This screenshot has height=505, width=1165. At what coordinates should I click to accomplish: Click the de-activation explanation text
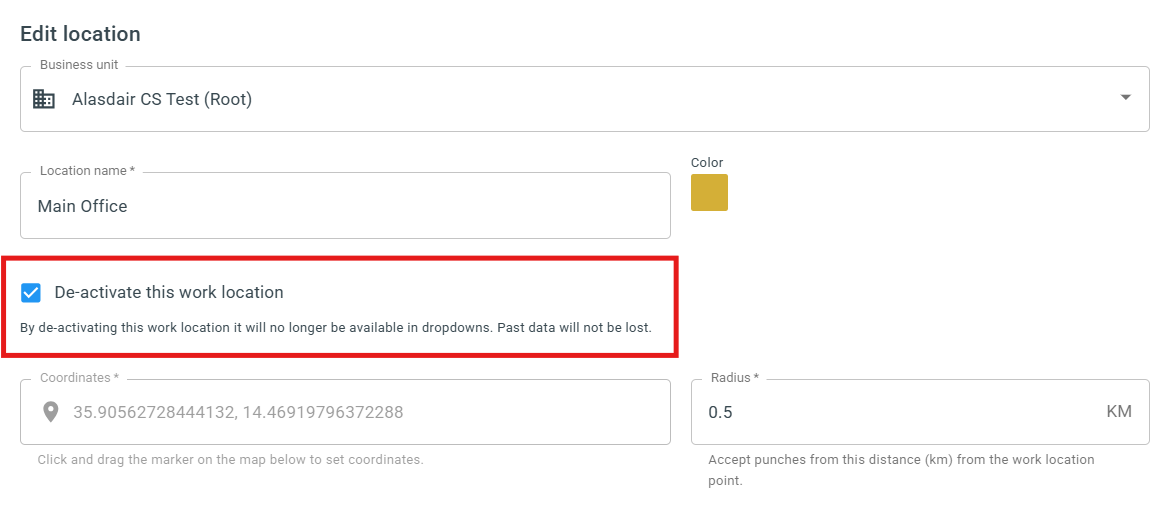[x=336, y=328]
